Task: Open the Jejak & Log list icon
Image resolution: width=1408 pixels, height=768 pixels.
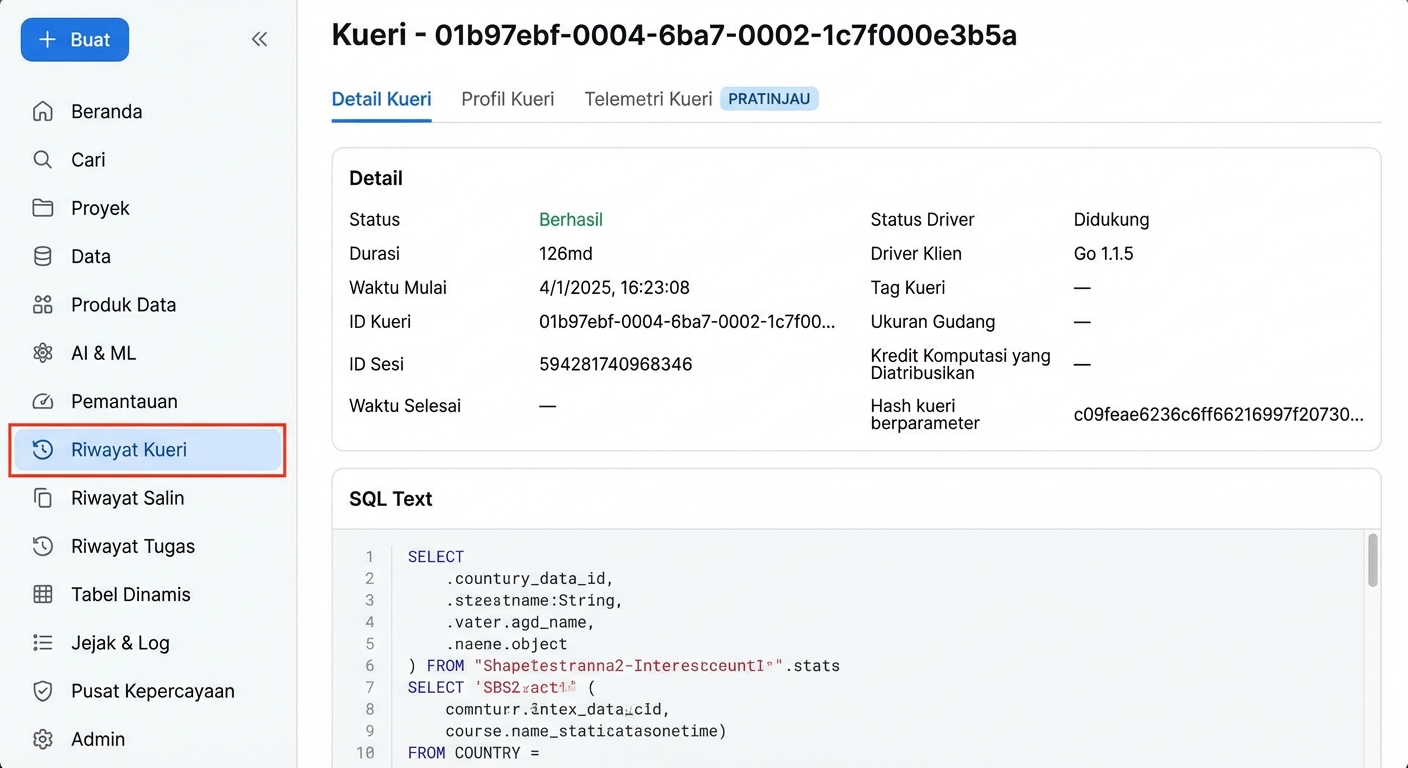Action: coord(42,642)
